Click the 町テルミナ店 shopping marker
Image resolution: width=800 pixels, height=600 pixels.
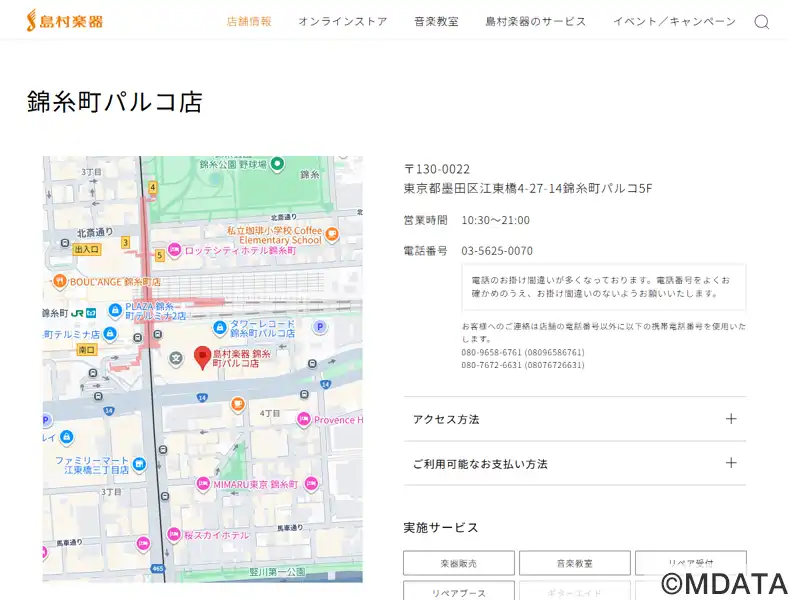[110, 334]
